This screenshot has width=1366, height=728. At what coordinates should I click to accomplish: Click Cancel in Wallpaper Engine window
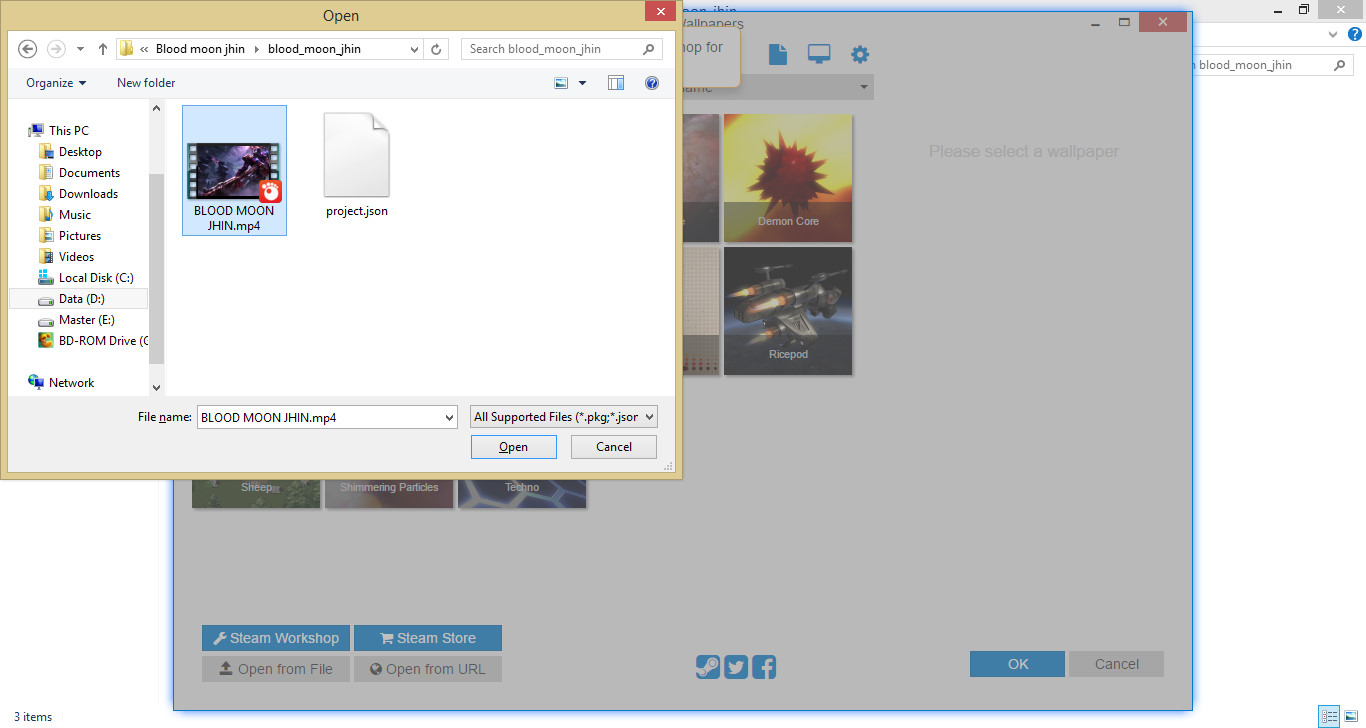pos(1116,664)
